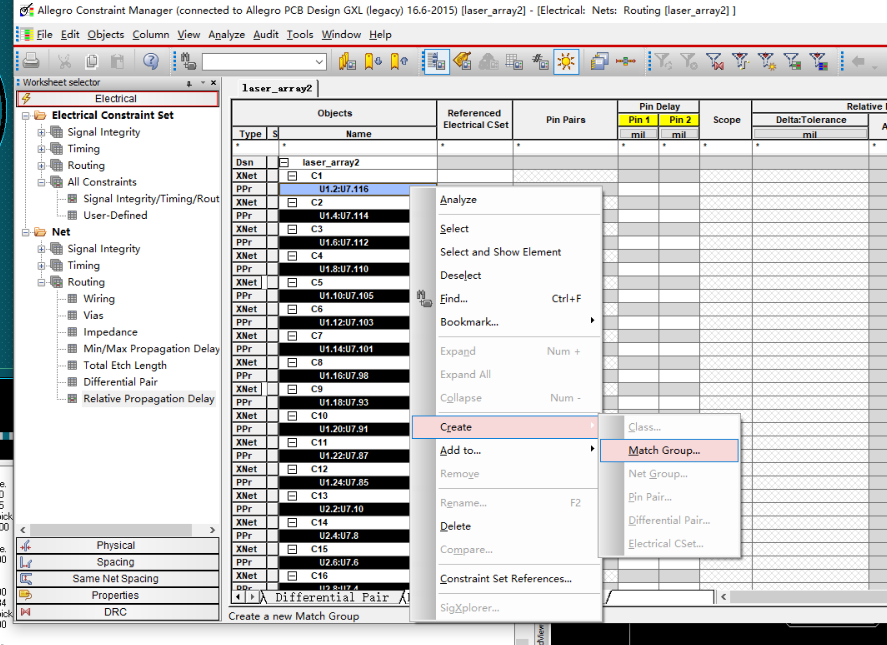The width and height of the screenshot is (887, 645).
Task: Open the Same Net Spacing section
Action: coord(118,579)
